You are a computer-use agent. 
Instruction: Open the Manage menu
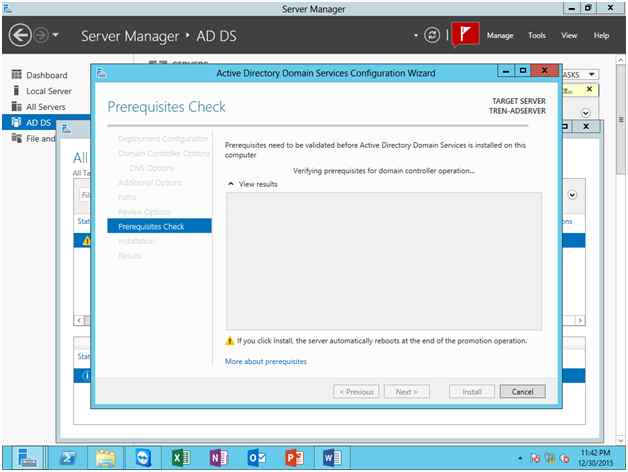[500, 35]
